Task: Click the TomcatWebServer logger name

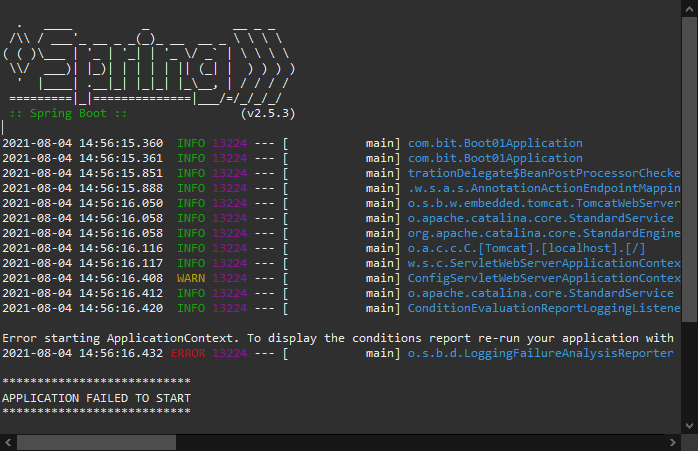Action: point(544,203)
